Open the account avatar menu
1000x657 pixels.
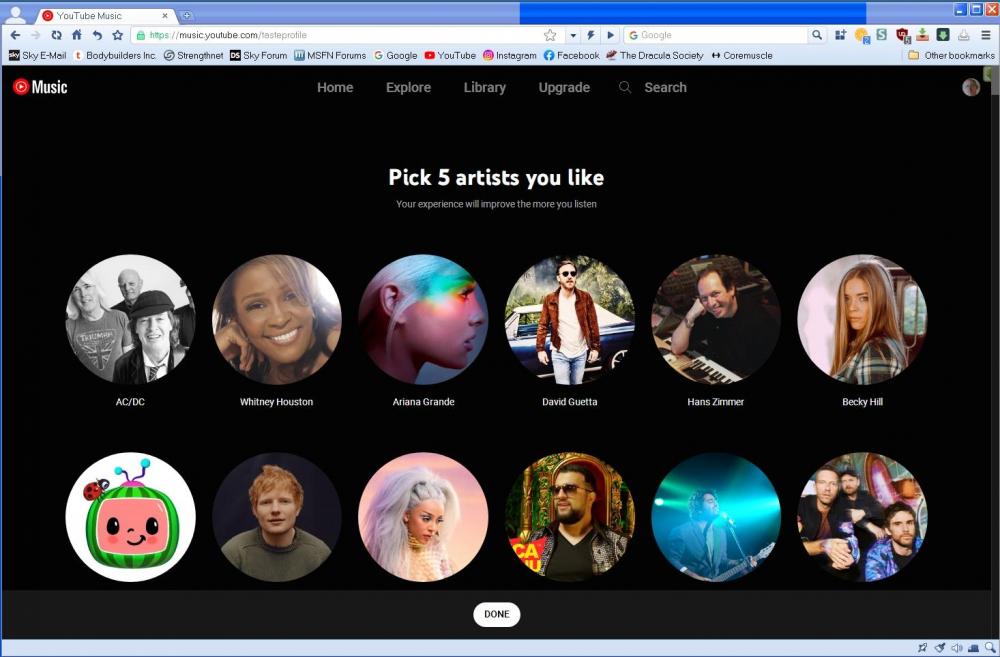coord(971,87)
